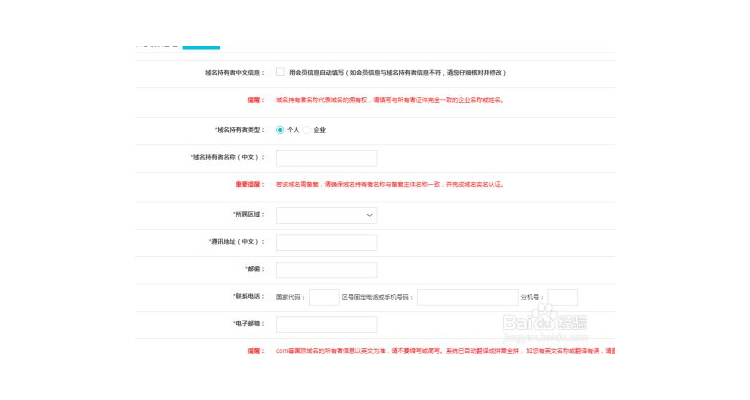The width and height of the screenshot is (750, 400).
Task: Click the 邮编 postal code input field
Action: click(x=327, y=270)
